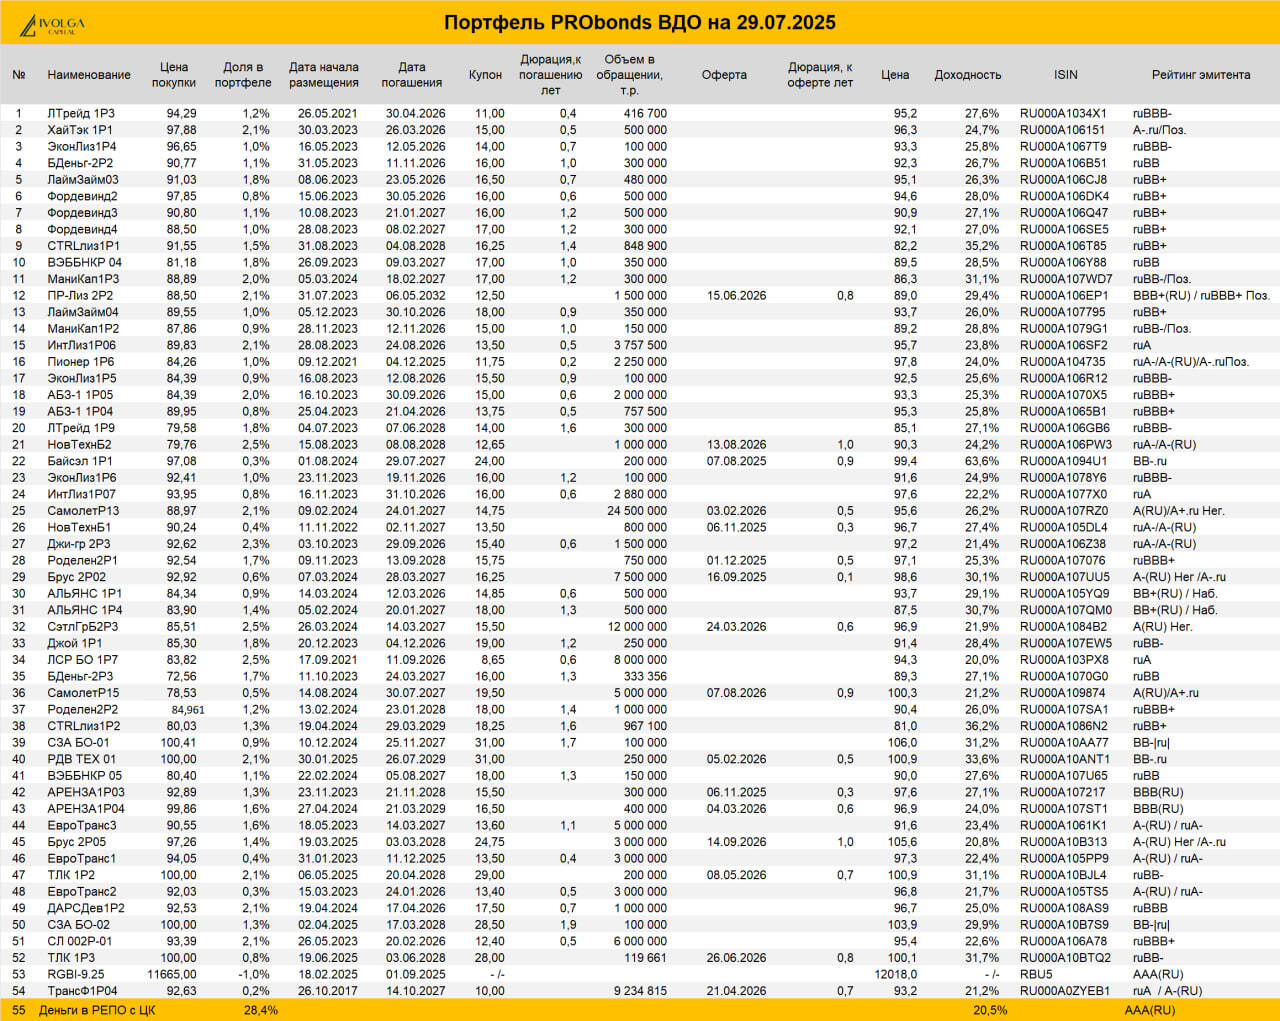Viewport: 1280px width, 1021px height.
Task: Select the bond name 'Брус 2Р02'
Action: tap(76, 577)
